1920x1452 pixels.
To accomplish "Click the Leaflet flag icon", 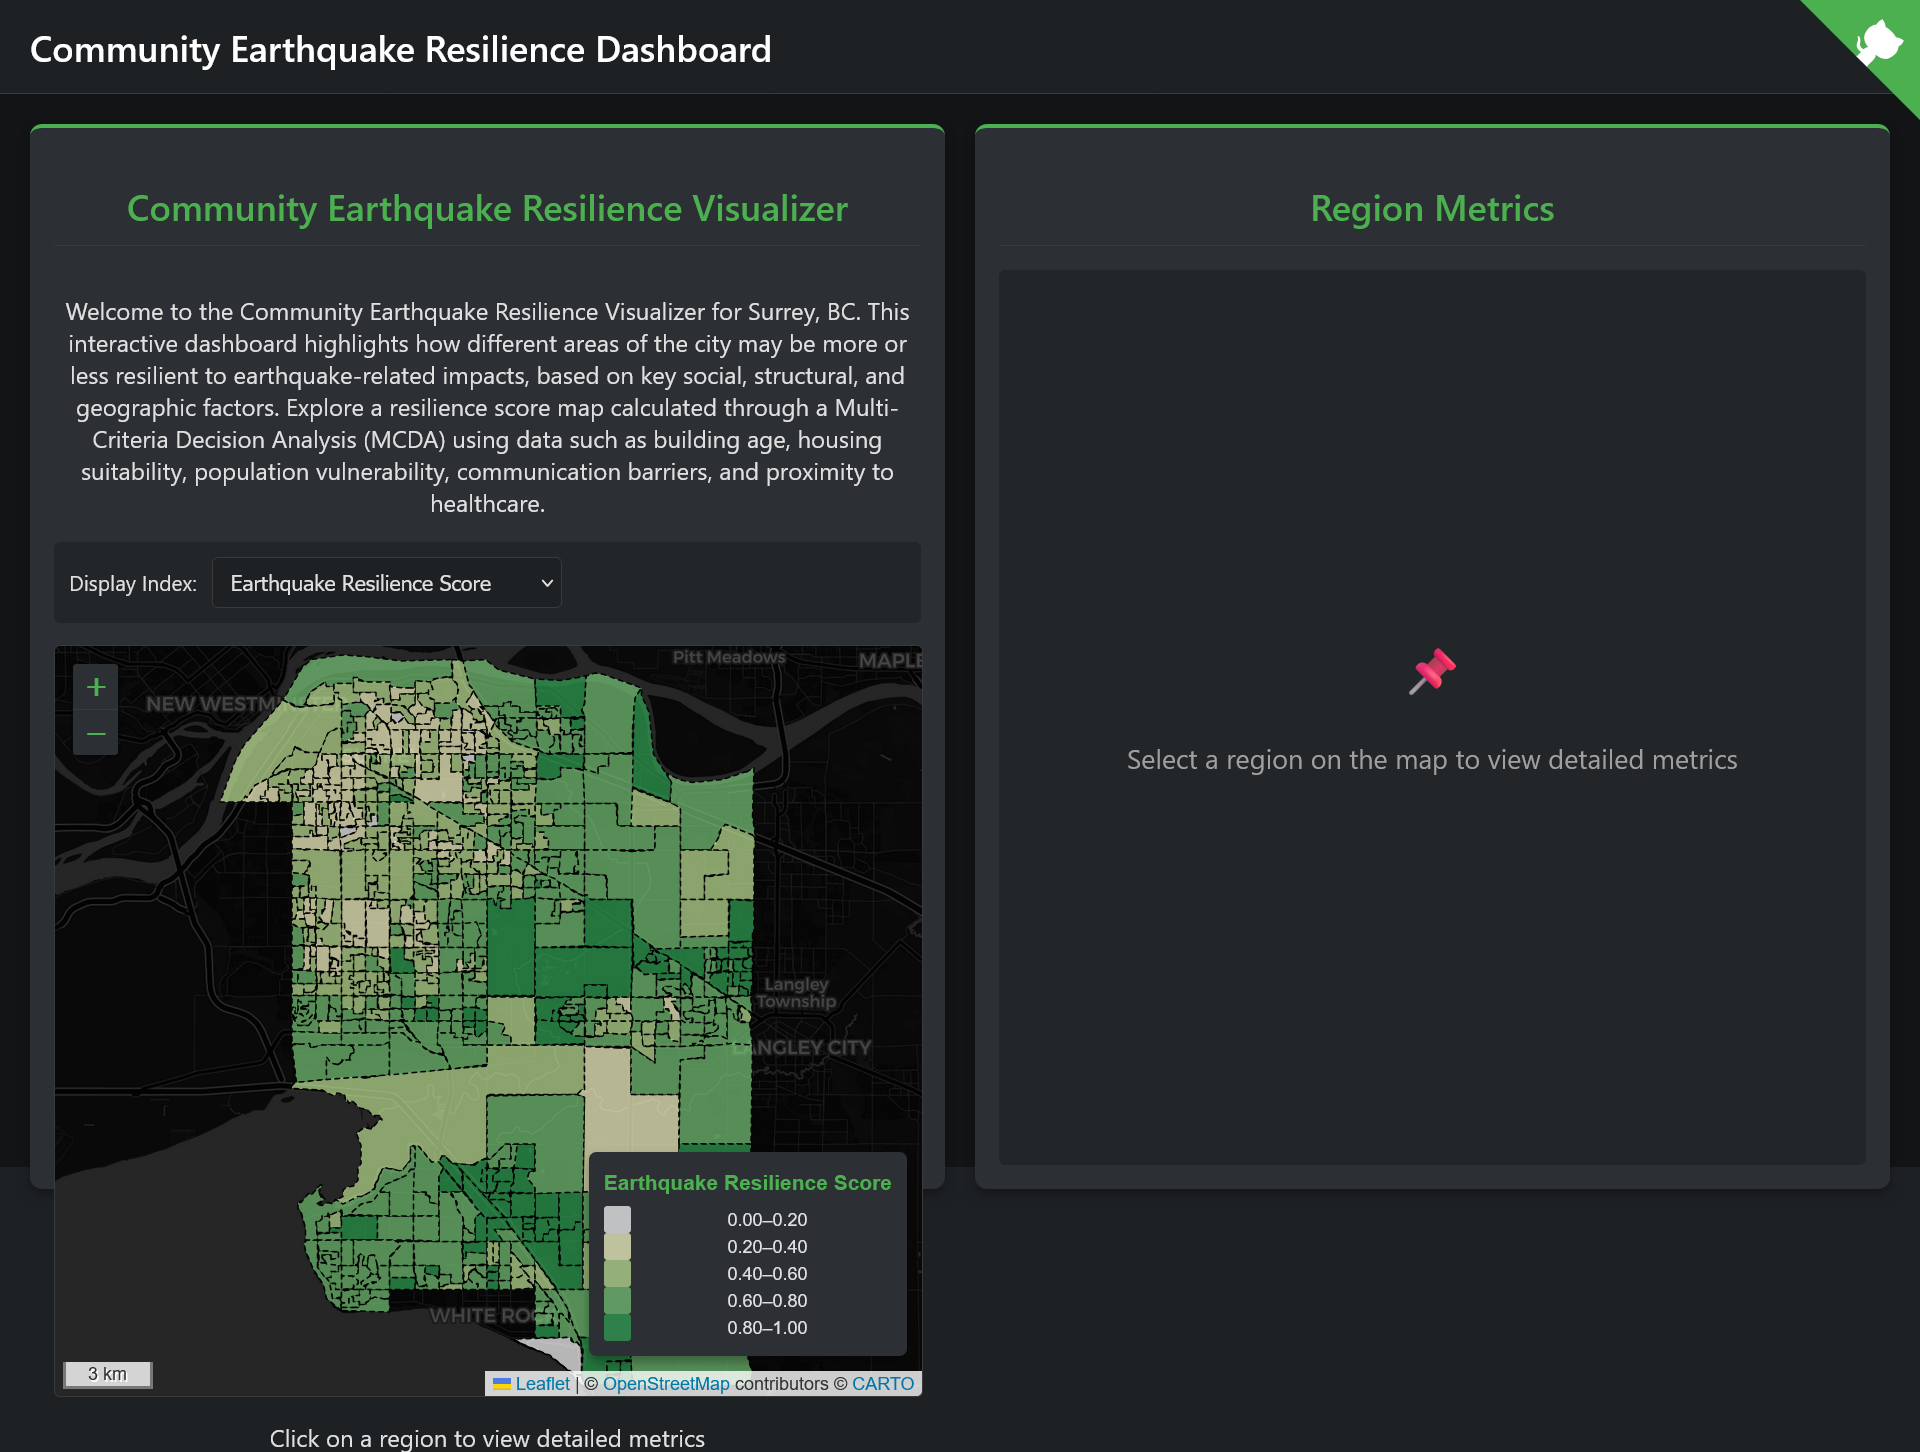I will click(502, 1384).
